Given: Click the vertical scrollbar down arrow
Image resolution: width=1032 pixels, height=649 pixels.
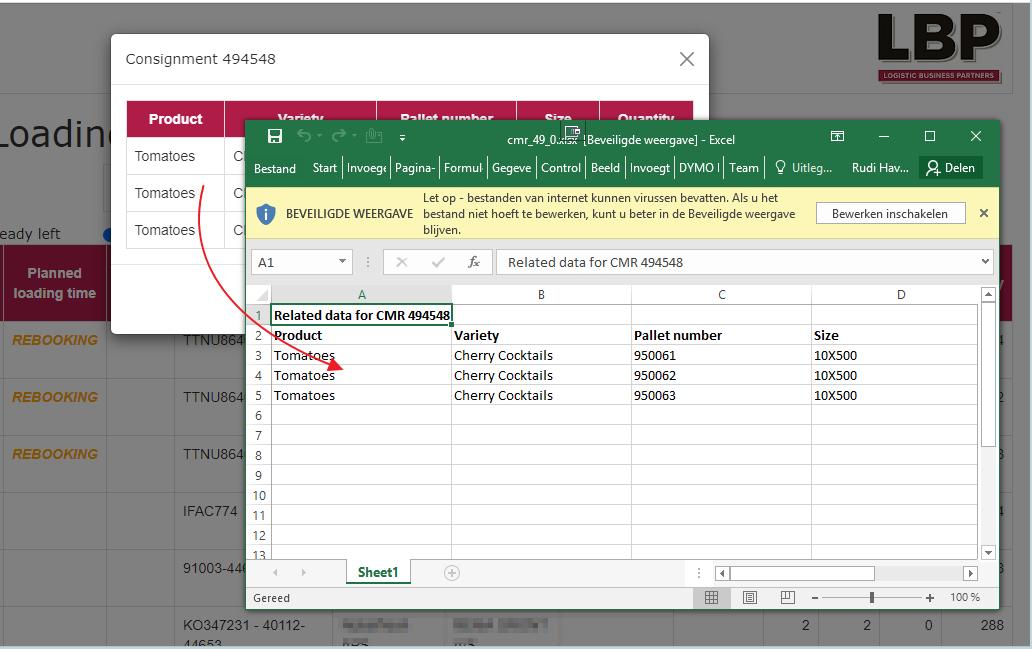Looking at the screenshot, I should coord(988,552).
